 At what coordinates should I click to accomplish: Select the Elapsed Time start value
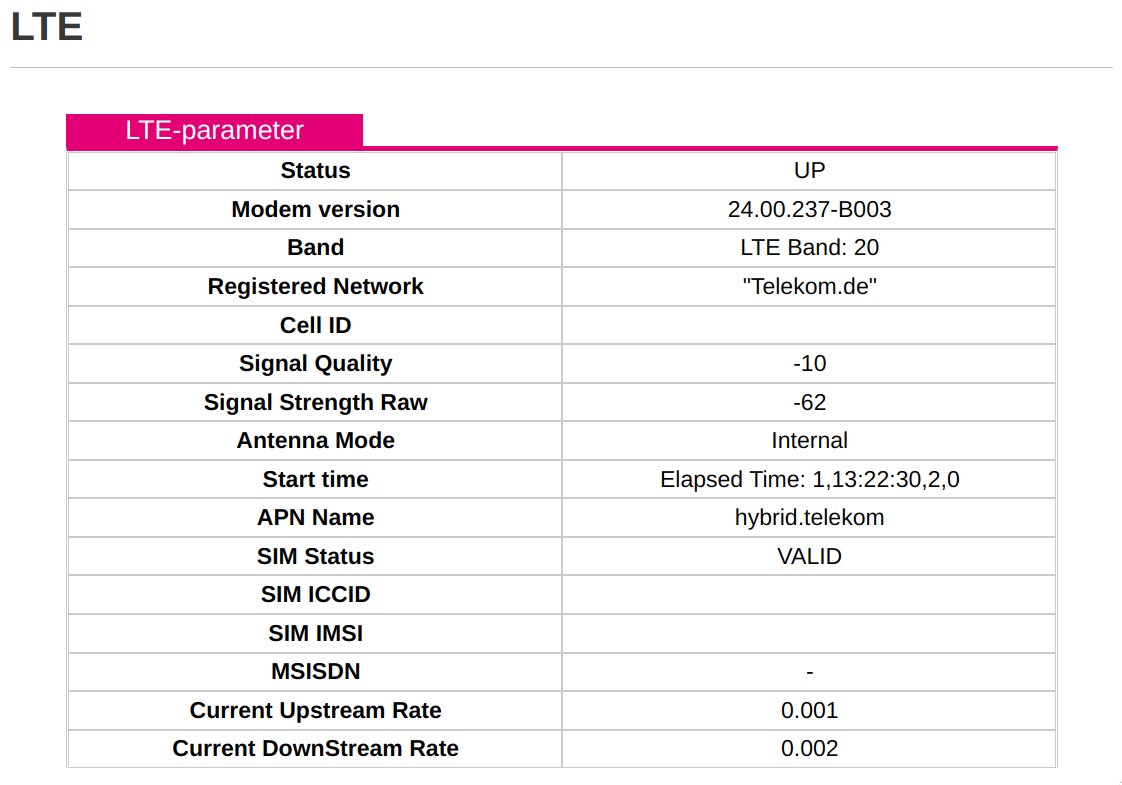pos(809,479)
